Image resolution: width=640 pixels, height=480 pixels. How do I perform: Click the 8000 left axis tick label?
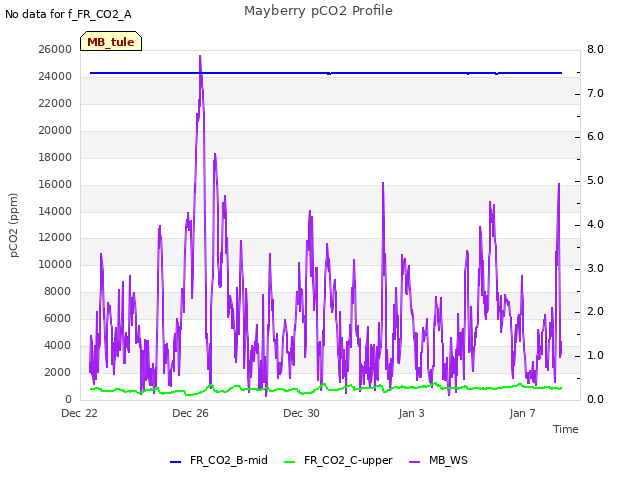point(58,291)
